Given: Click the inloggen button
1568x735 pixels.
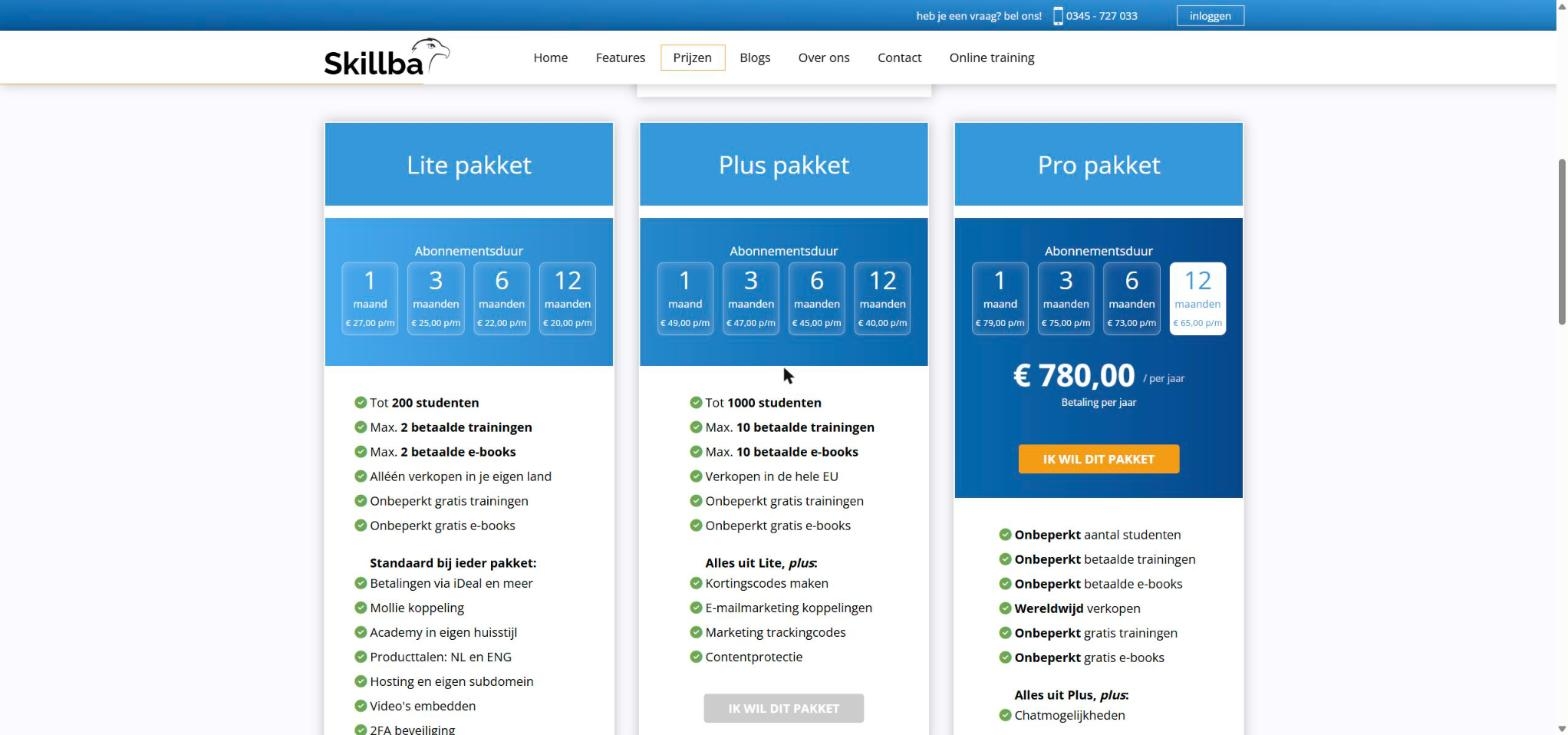Looking at the screenshot, I should point(1210,16).
